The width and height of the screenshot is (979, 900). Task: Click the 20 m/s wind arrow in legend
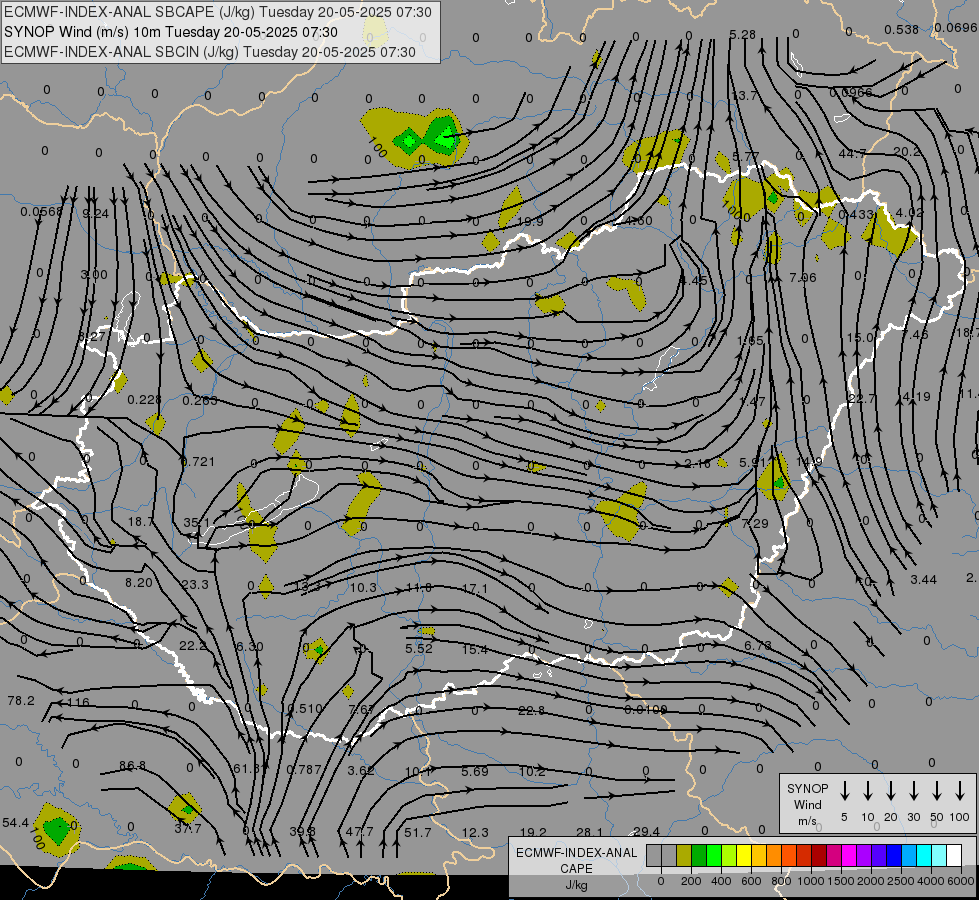891,790
